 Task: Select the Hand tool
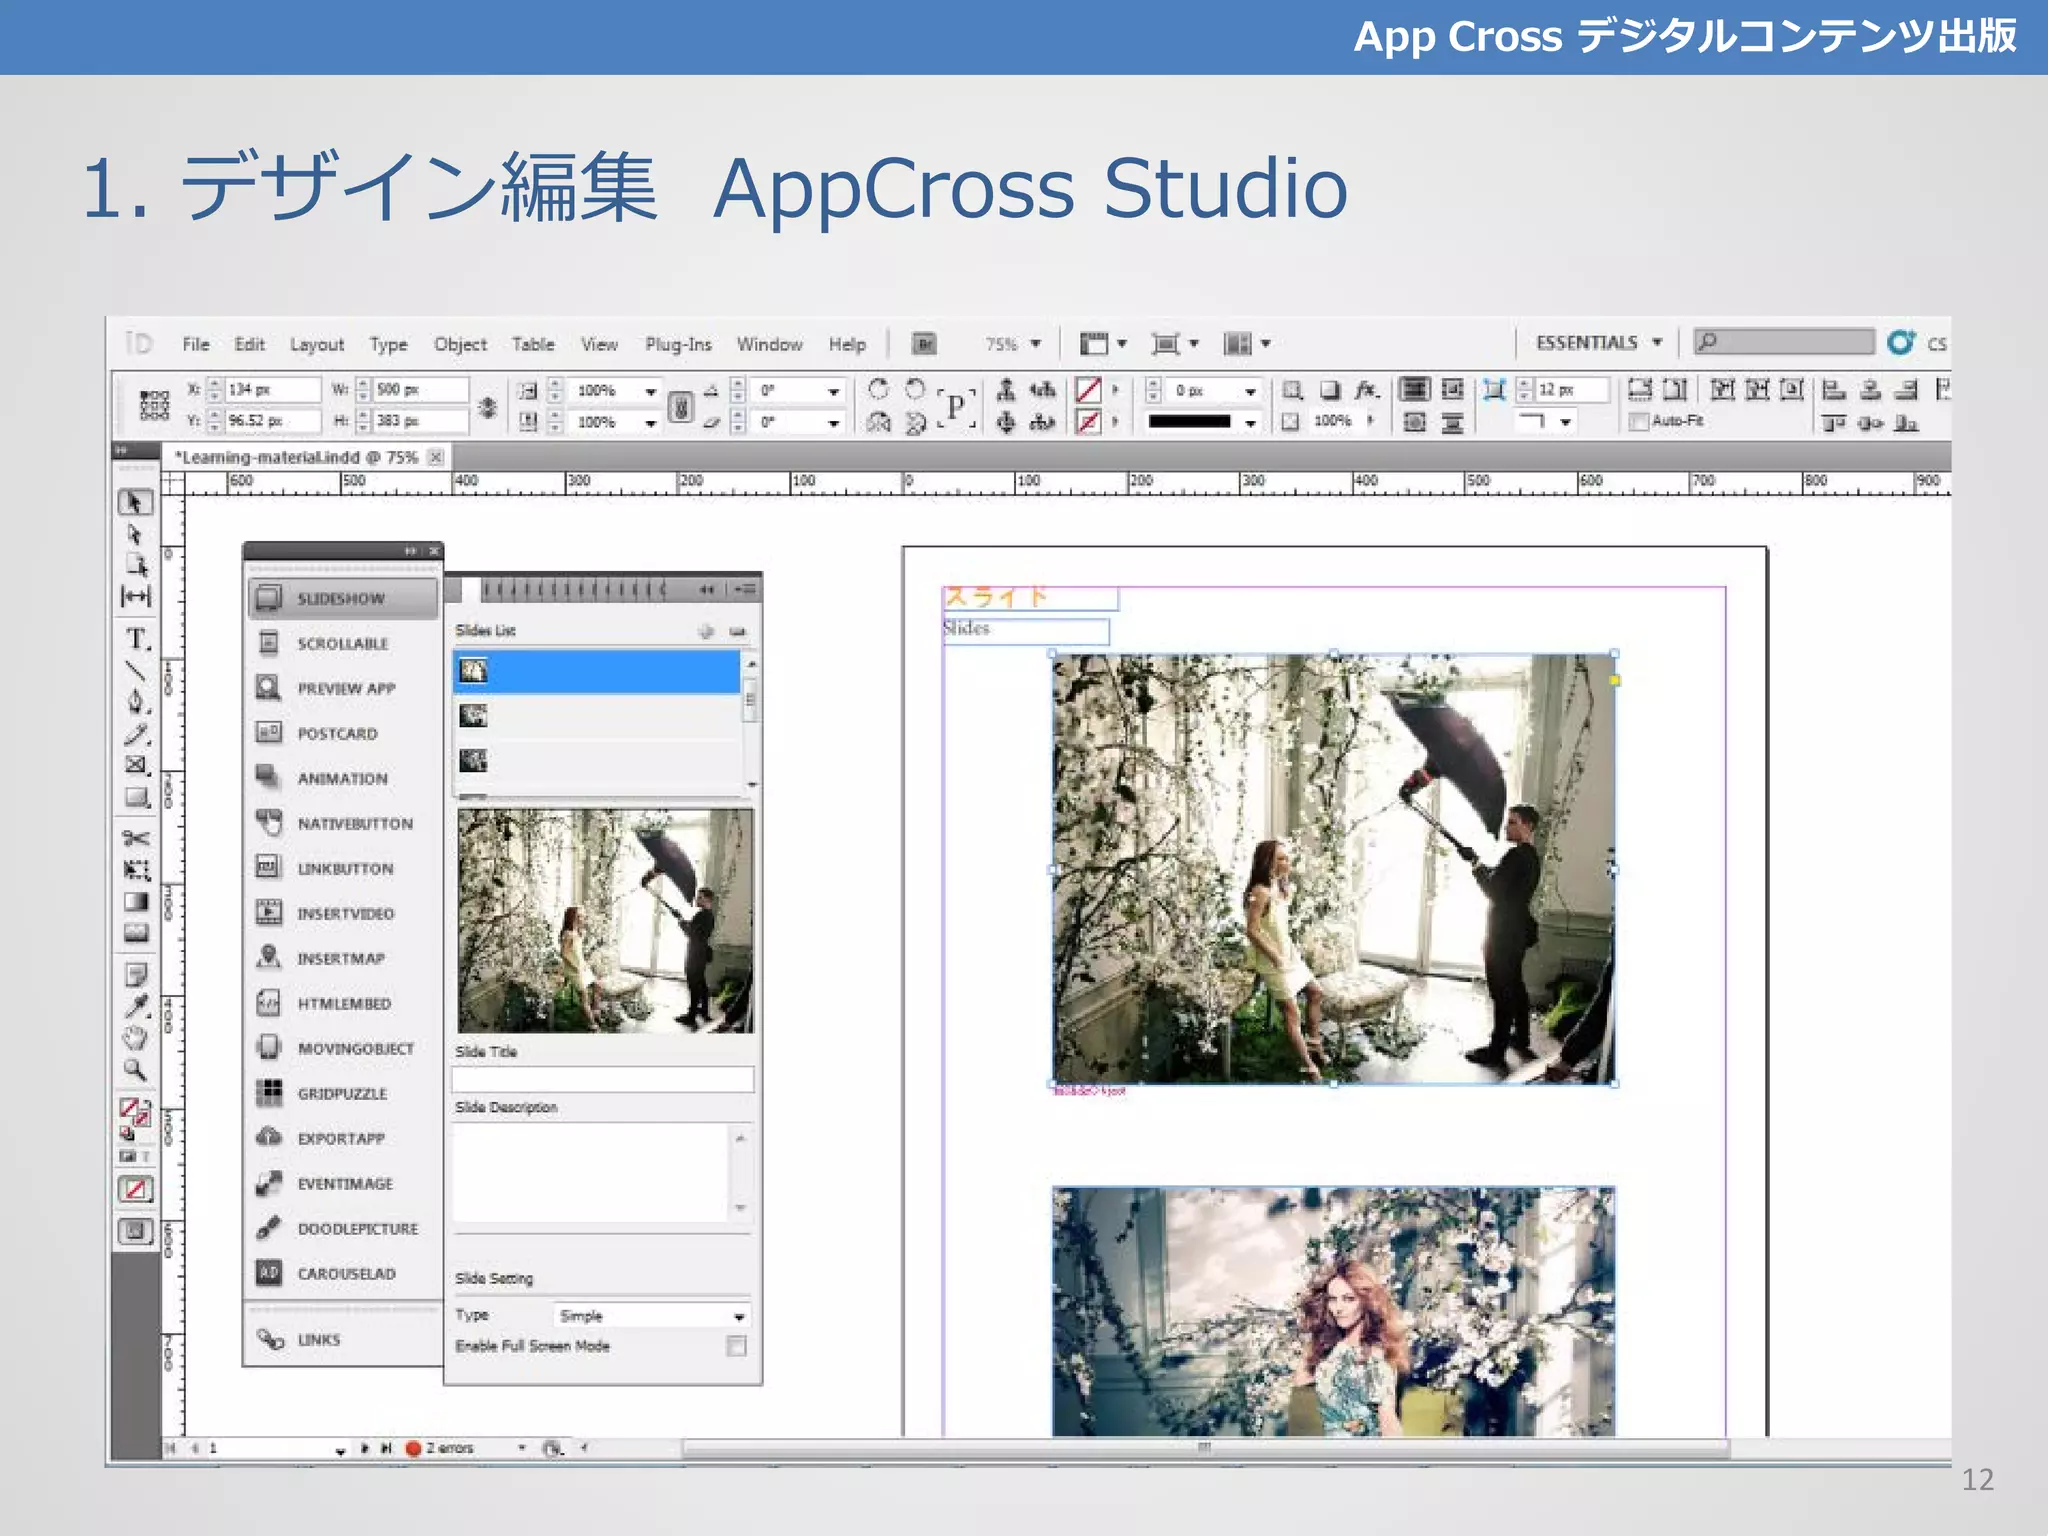pos(135,1038)
